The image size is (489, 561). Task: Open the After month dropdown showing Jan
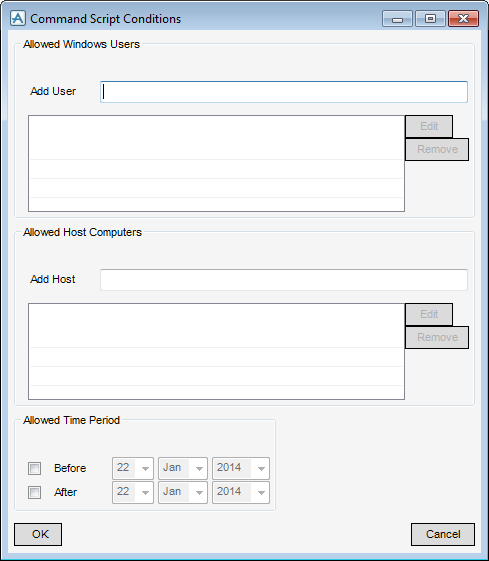pos(183,492)
